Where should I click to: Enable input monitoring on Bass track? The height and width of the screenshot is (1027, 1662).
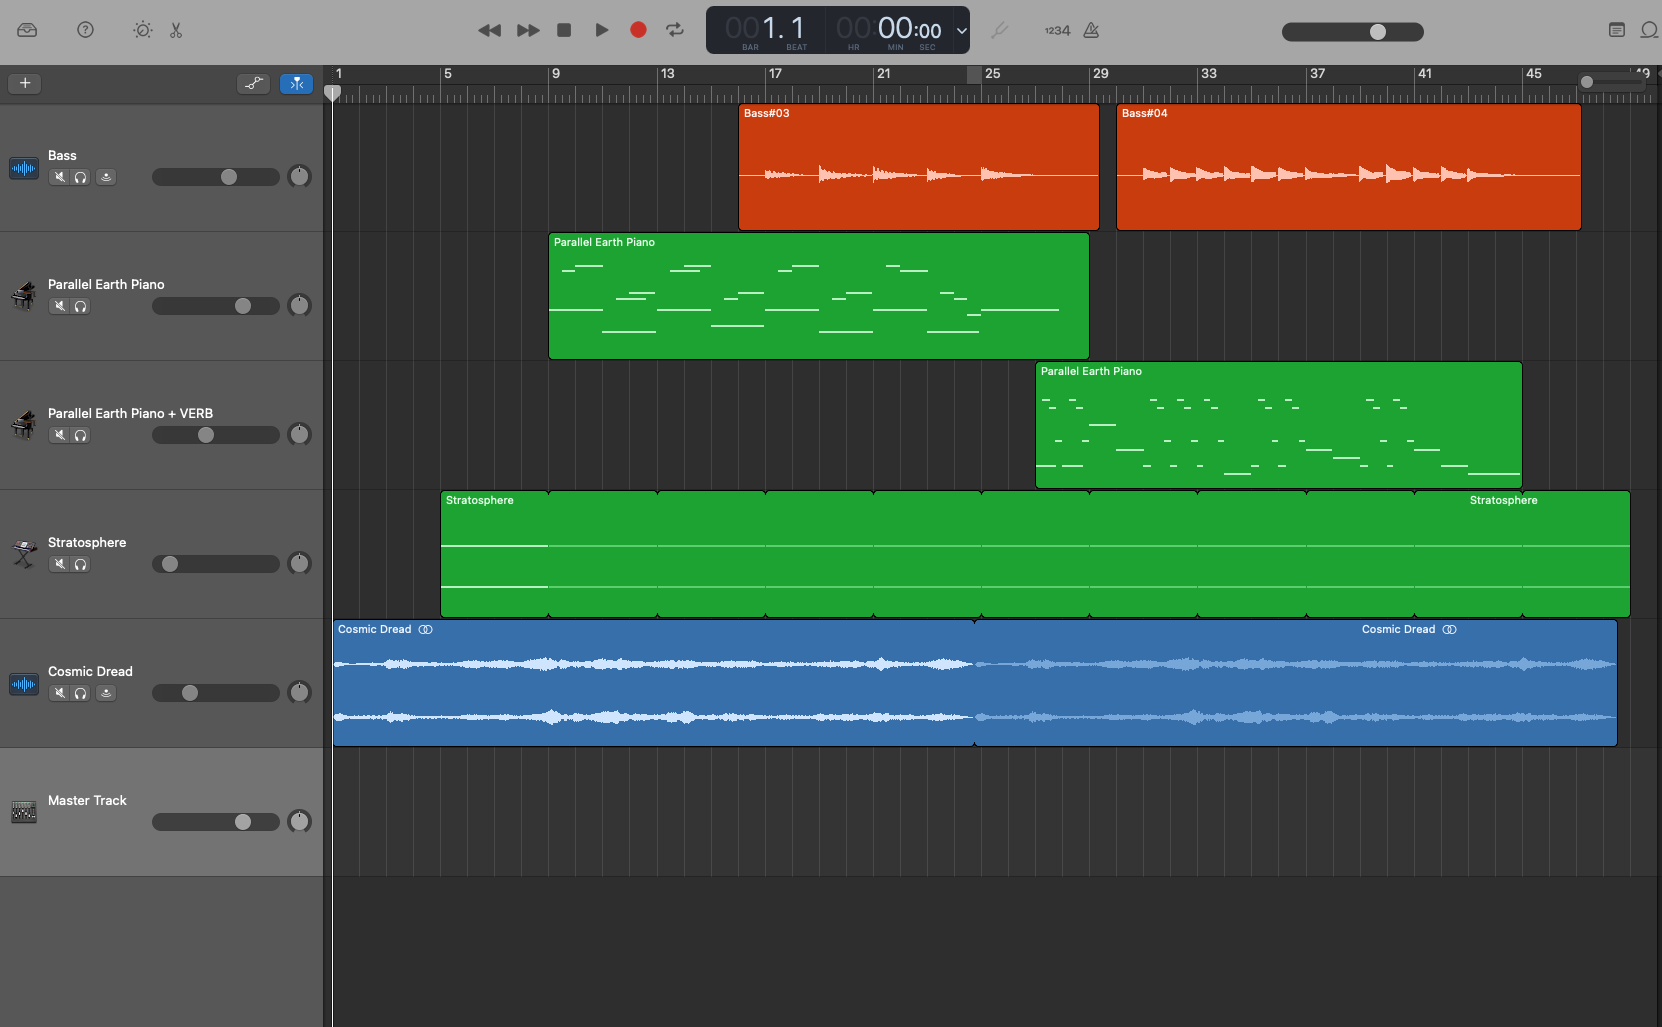point(106,177)
